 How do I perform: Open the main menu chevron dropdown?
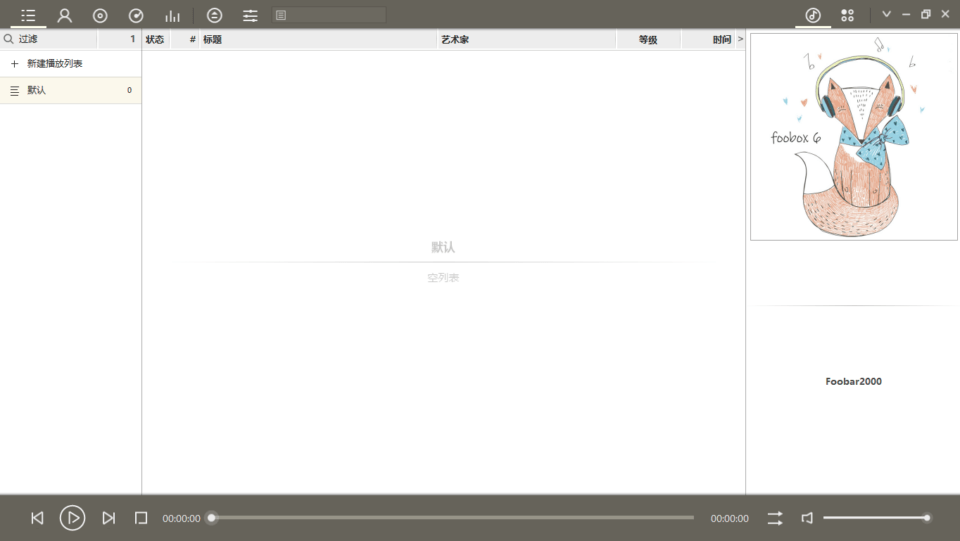coord(886,14)
